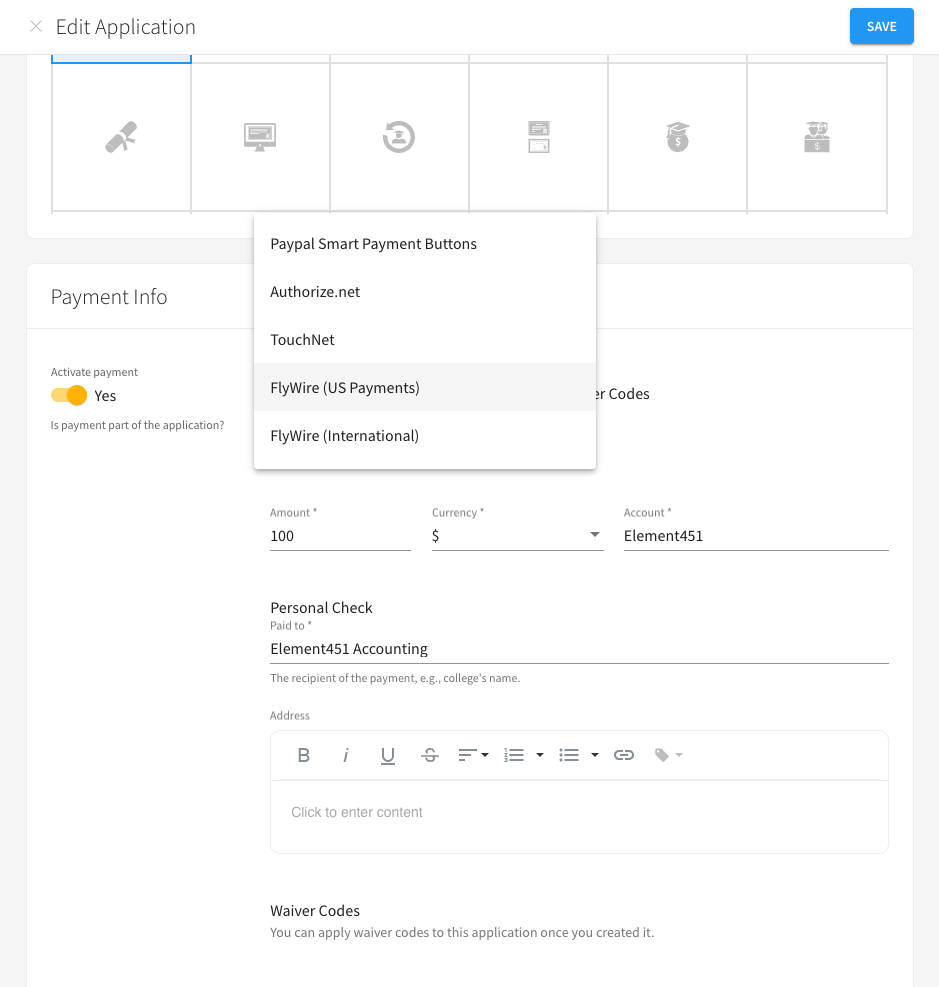Click the SAVE button

click(x=881, y=26)
